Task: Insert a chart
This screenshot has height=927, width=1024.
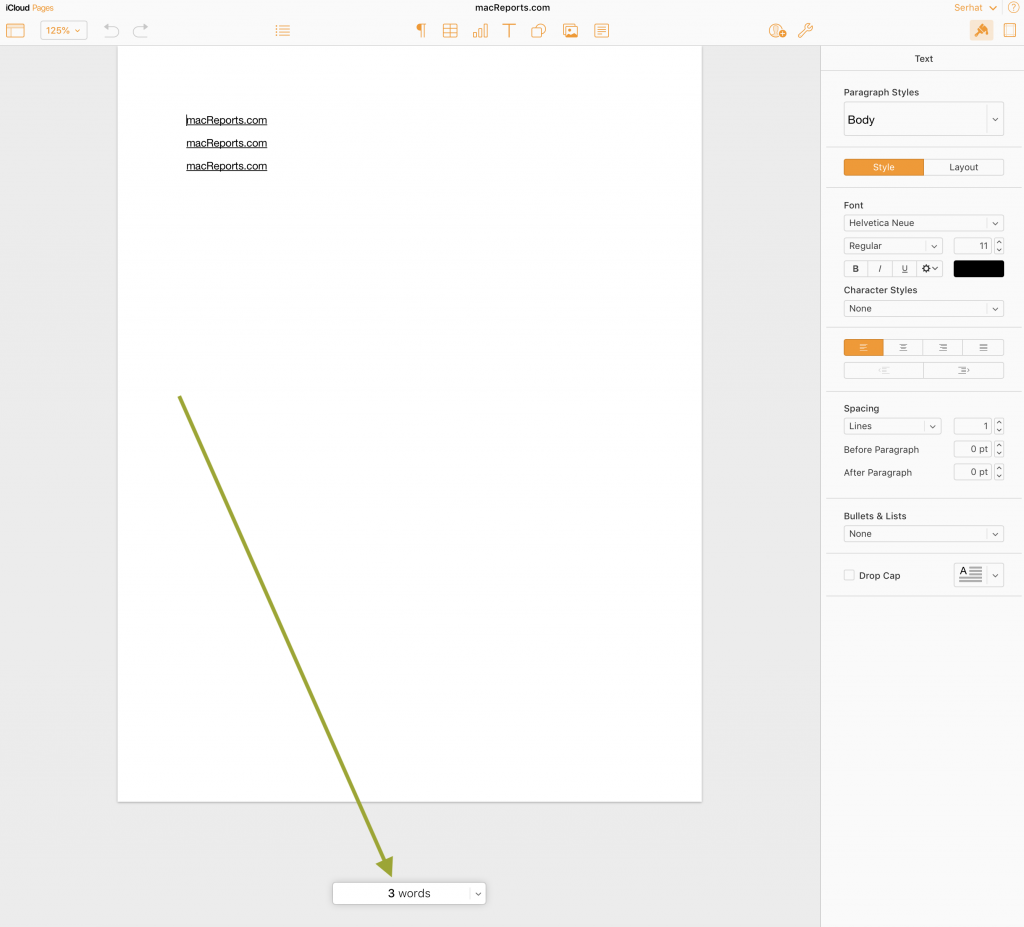Action: 480,31
